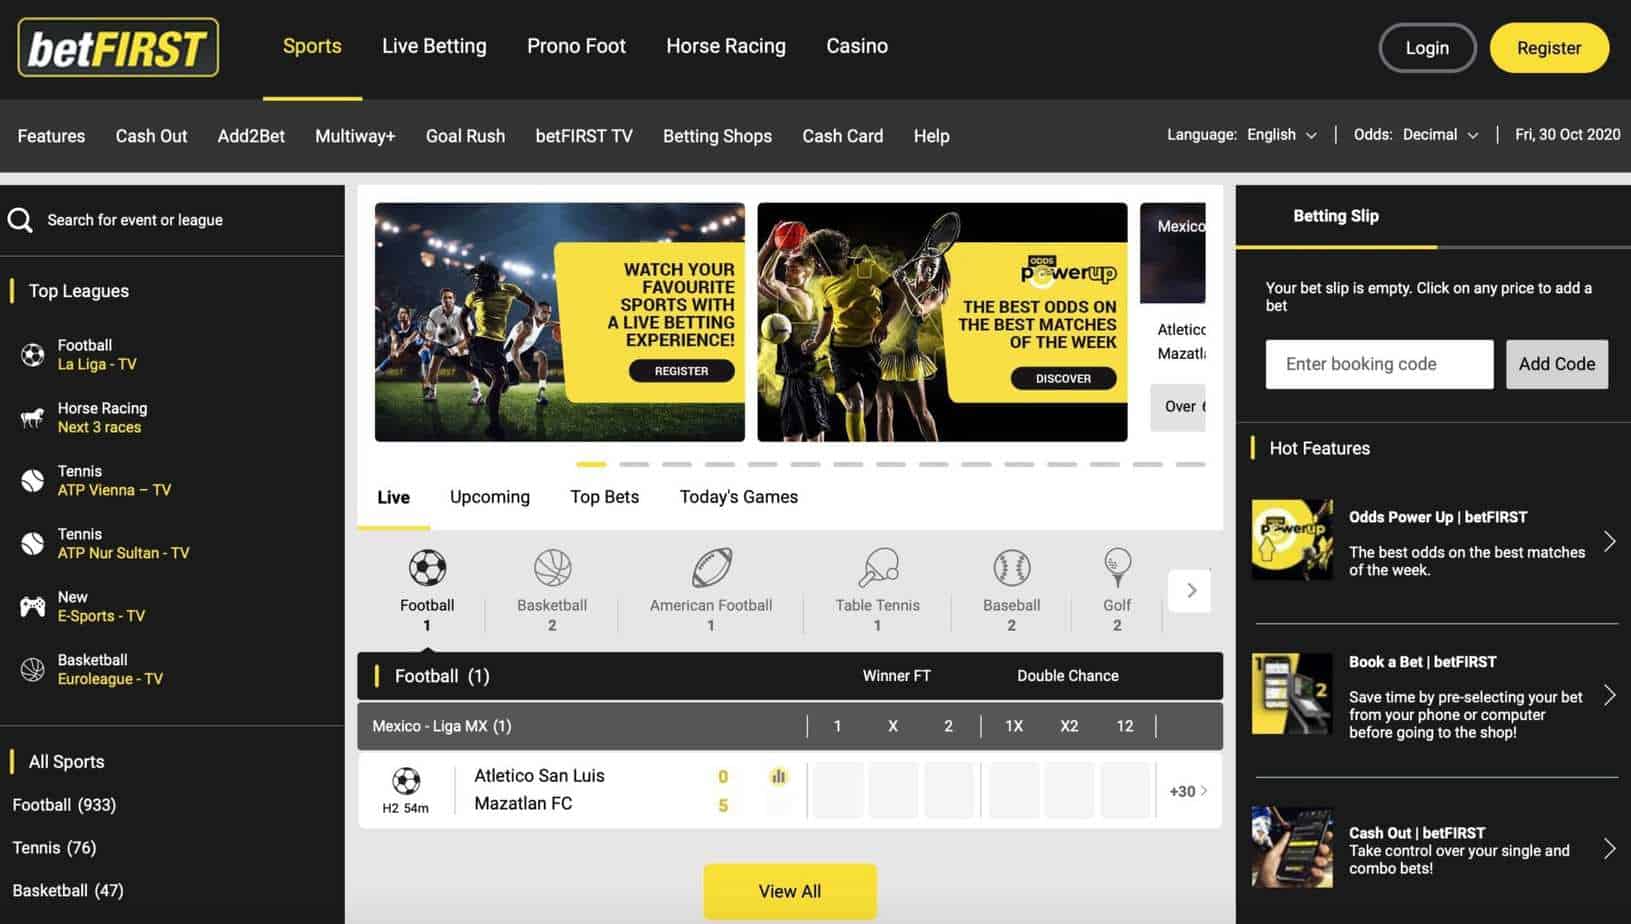Click the Search for event or league field
This screenshot has height=924, width=1631.
[x=135, y=220]
